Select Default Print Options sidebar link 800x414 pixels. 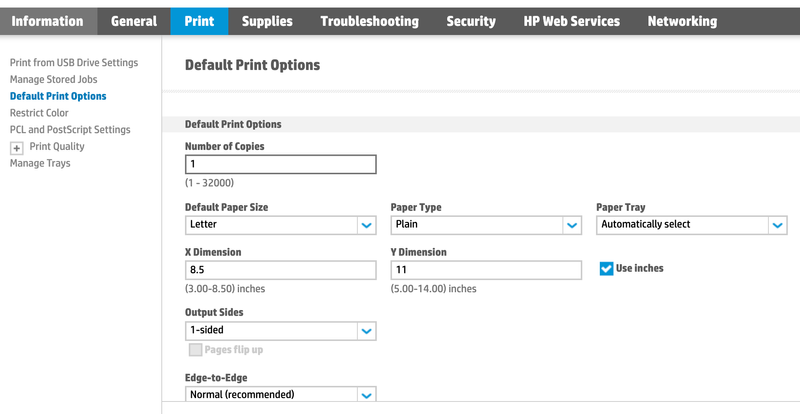tap(58, 96)
